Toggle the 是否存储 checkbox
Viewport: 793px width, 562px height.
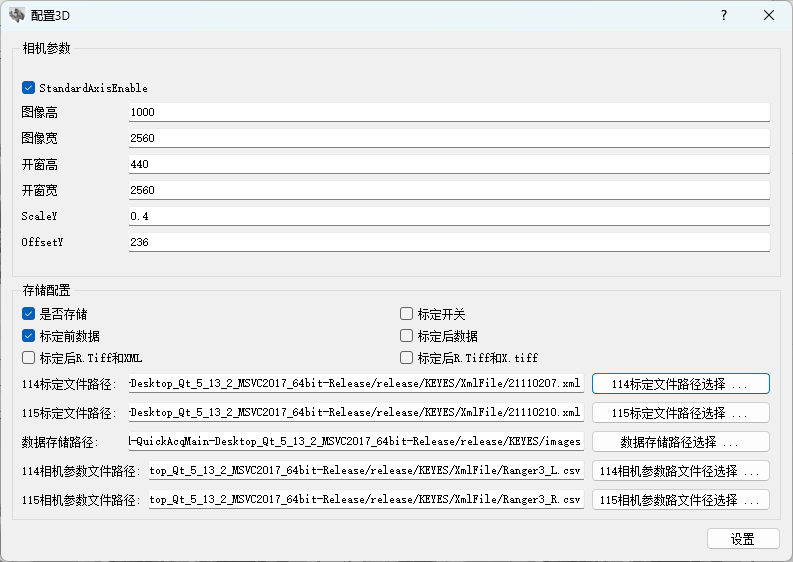click(x=29, y=314)
